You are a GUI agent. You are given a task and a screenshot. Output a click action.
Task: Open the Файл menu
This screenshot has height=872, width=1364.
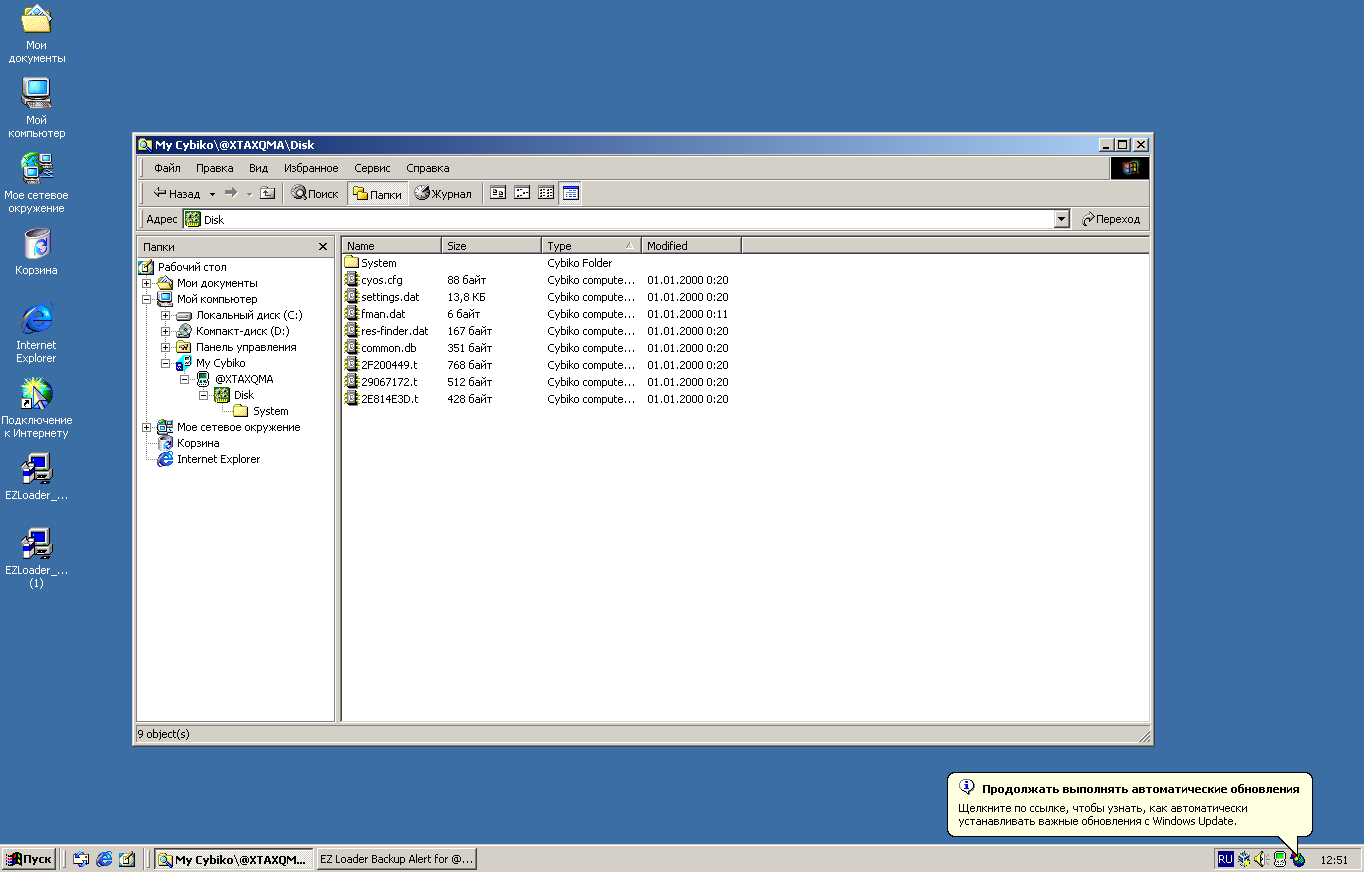[x=167, y=168]
